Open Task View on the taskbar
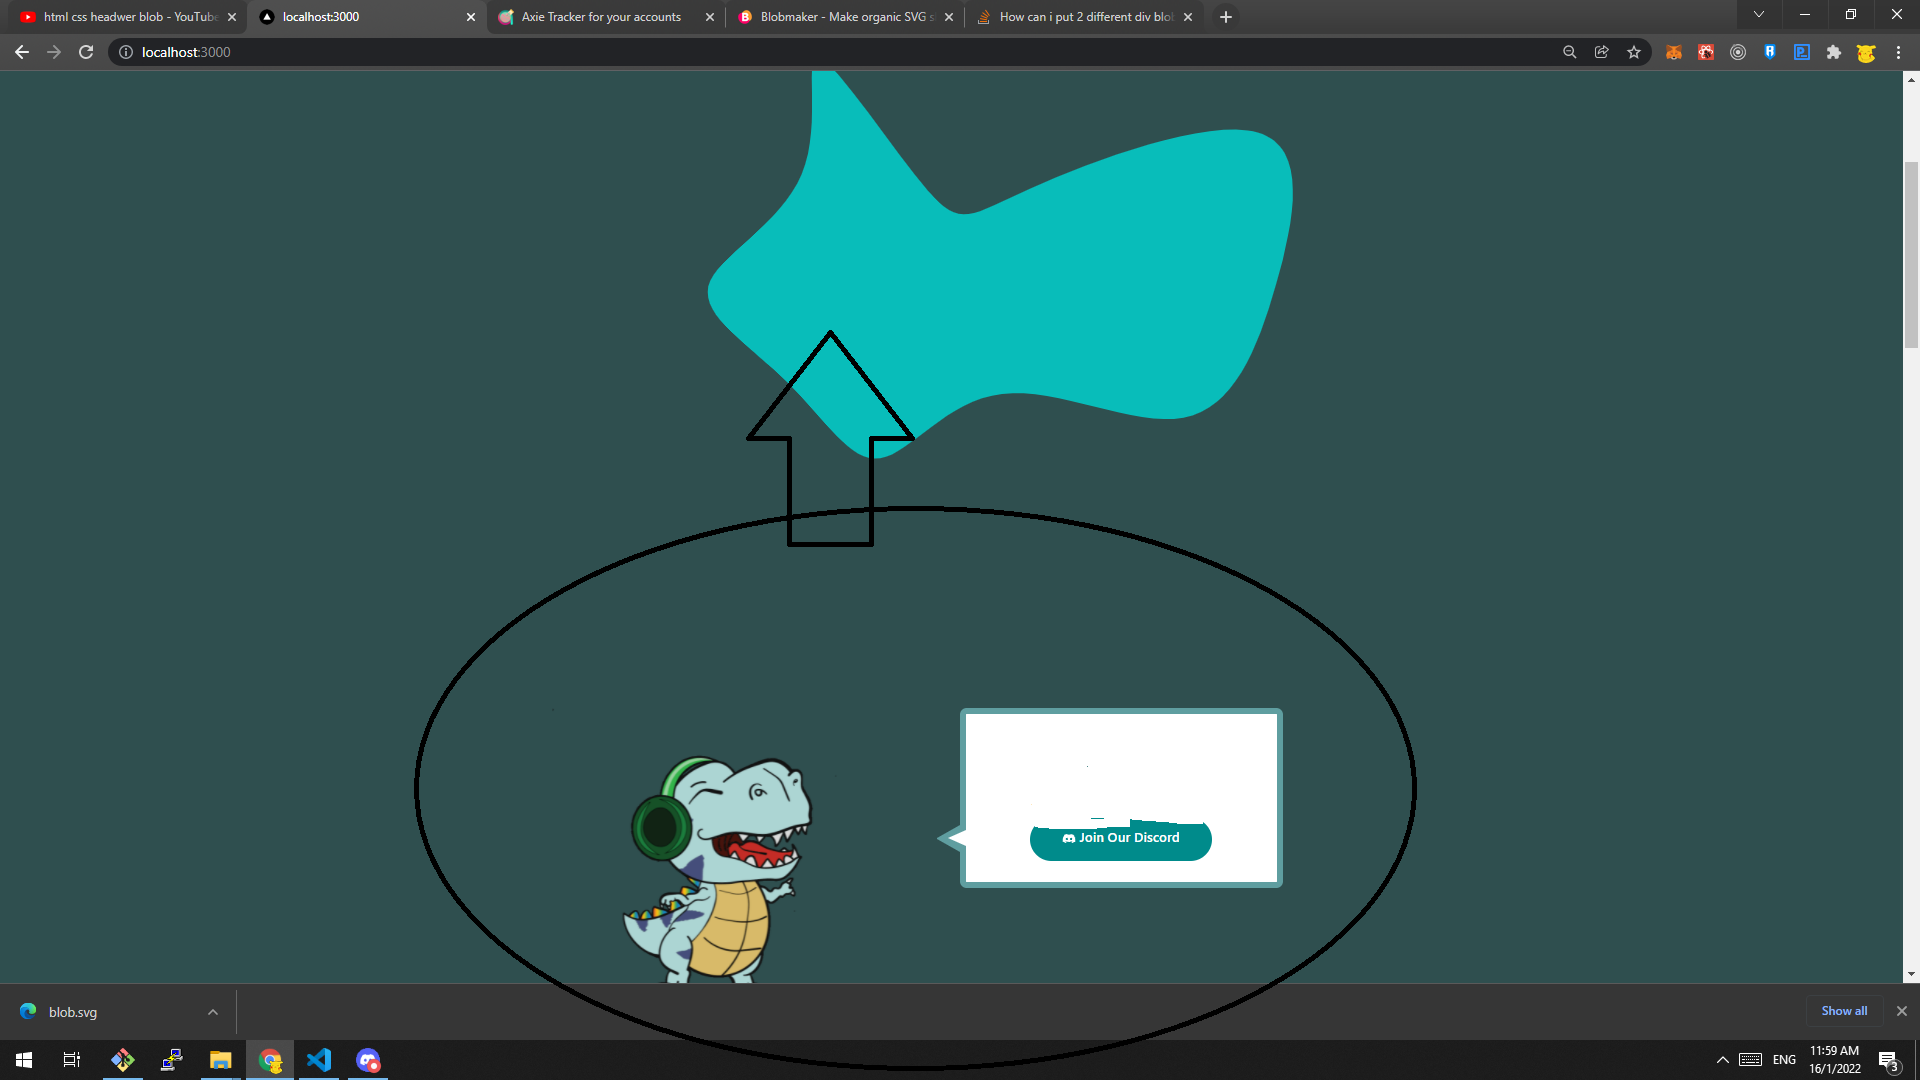 (x=72, y=1060)
